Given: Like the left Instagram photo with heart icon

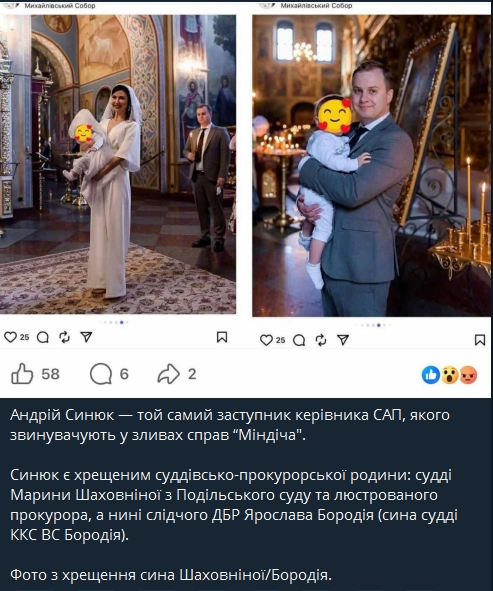Looking at the screenshot, I should coord(10,337).
